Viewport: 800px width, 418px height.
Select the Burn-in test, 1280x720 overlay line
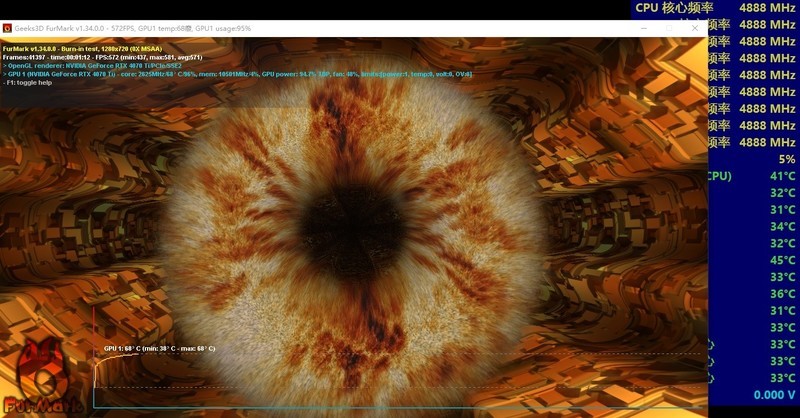coord(83,49)
